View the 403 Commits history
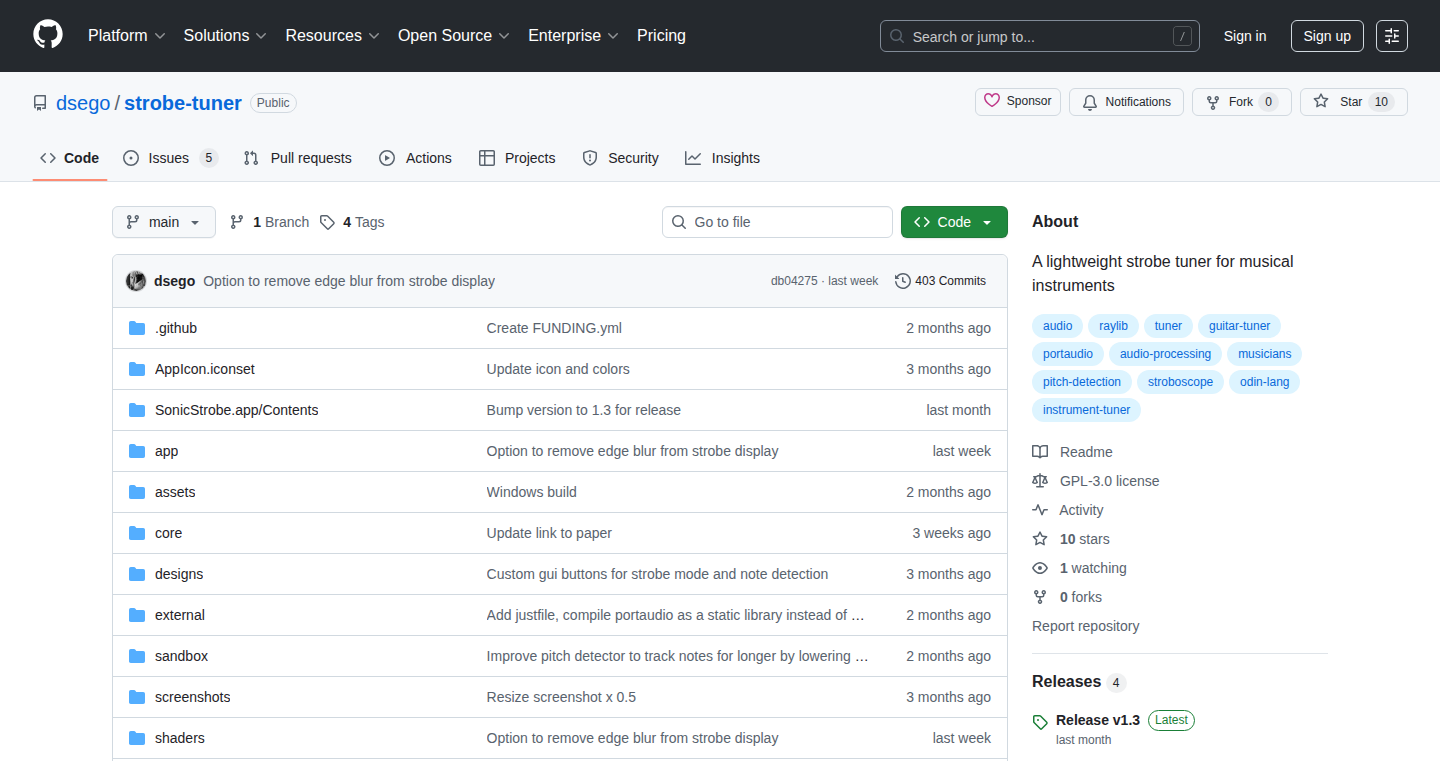This screenshot has height=761, width=1440. pyautogui.click(x=940, y=281)
